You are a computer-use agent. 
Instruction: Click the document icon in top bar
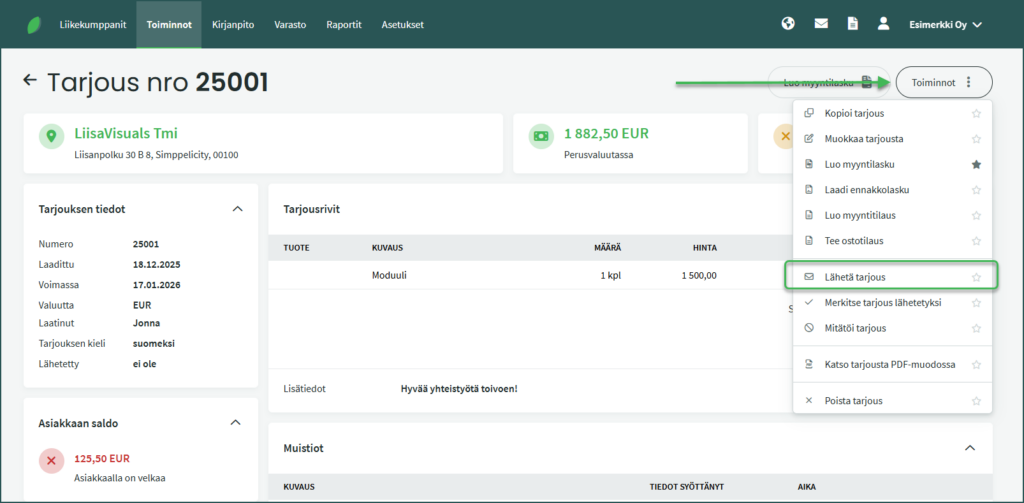(852, 24)
